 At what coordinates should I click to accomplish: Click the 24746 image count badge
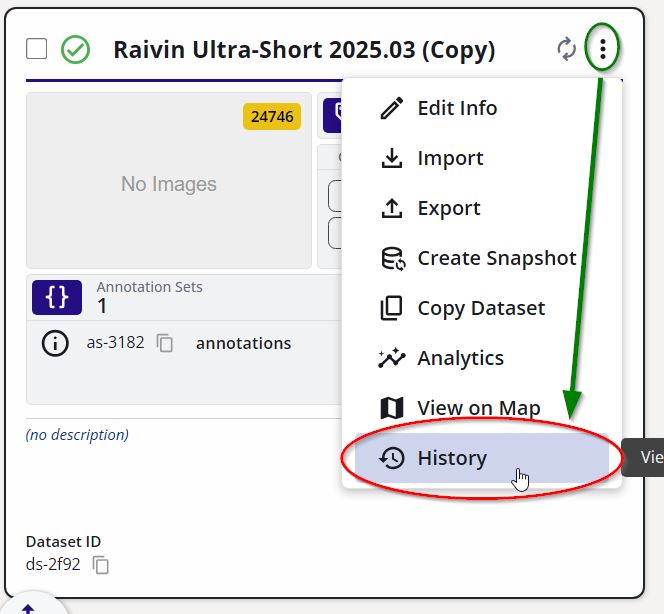[x=272, y=116]
